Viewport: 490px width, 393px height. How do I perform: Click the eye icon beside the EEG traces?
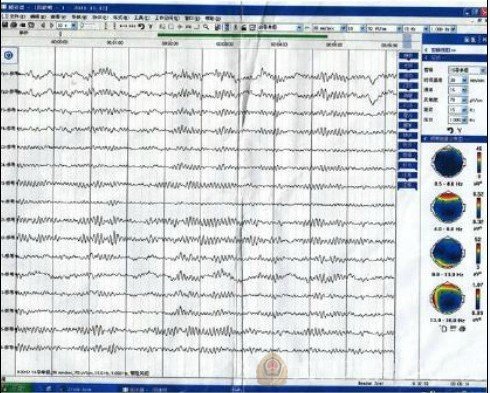click(x=9, y=55)
